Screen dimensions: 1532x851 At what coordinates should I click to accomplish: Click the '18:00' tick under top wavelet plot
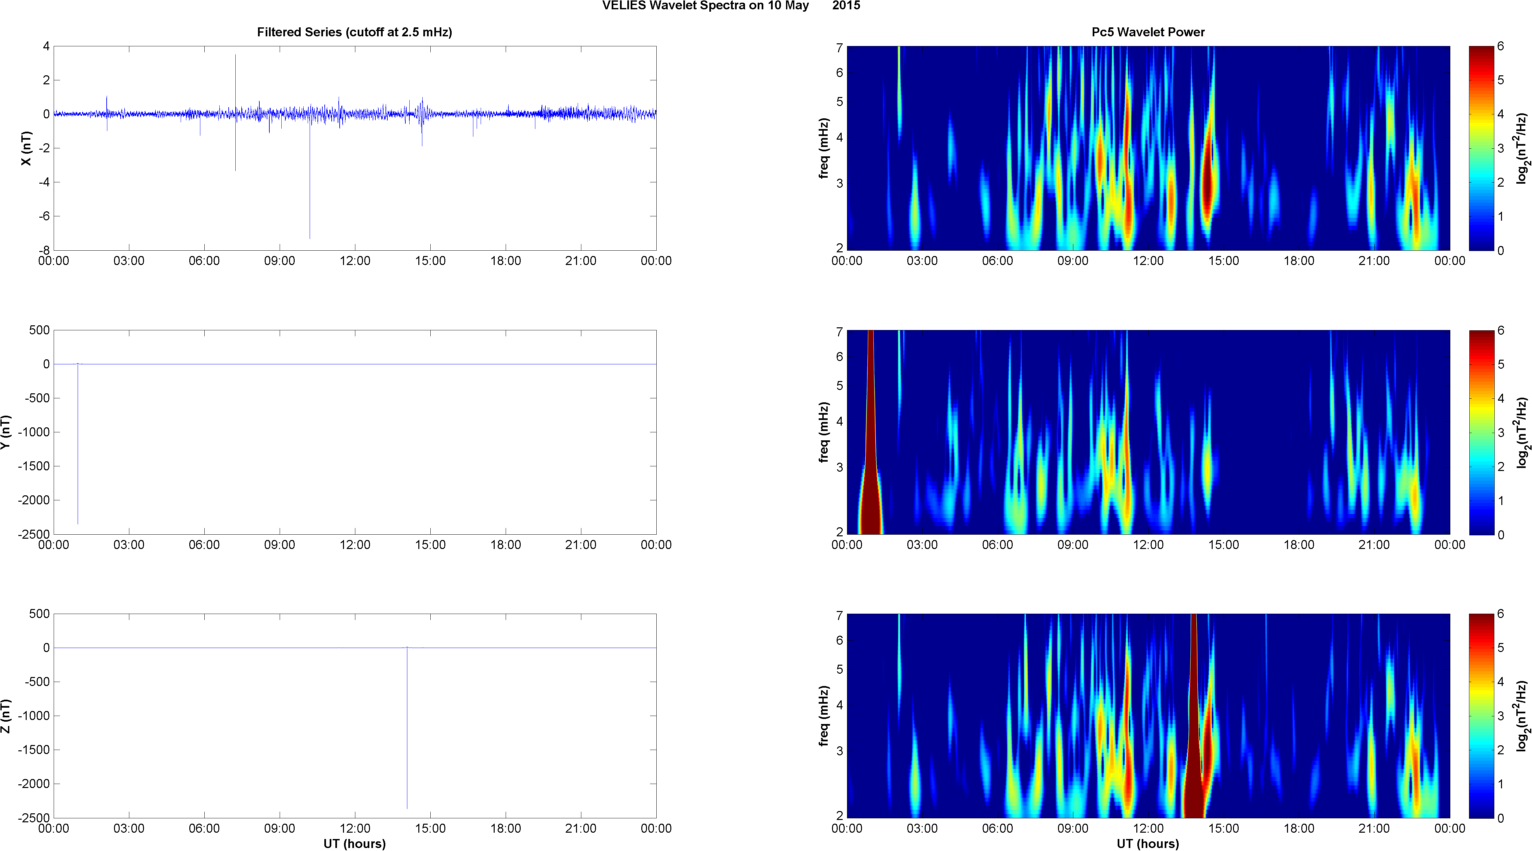tap(1299, 261)
